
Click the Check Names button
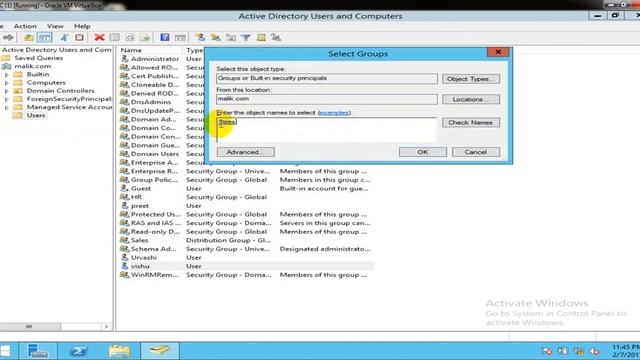471,122
